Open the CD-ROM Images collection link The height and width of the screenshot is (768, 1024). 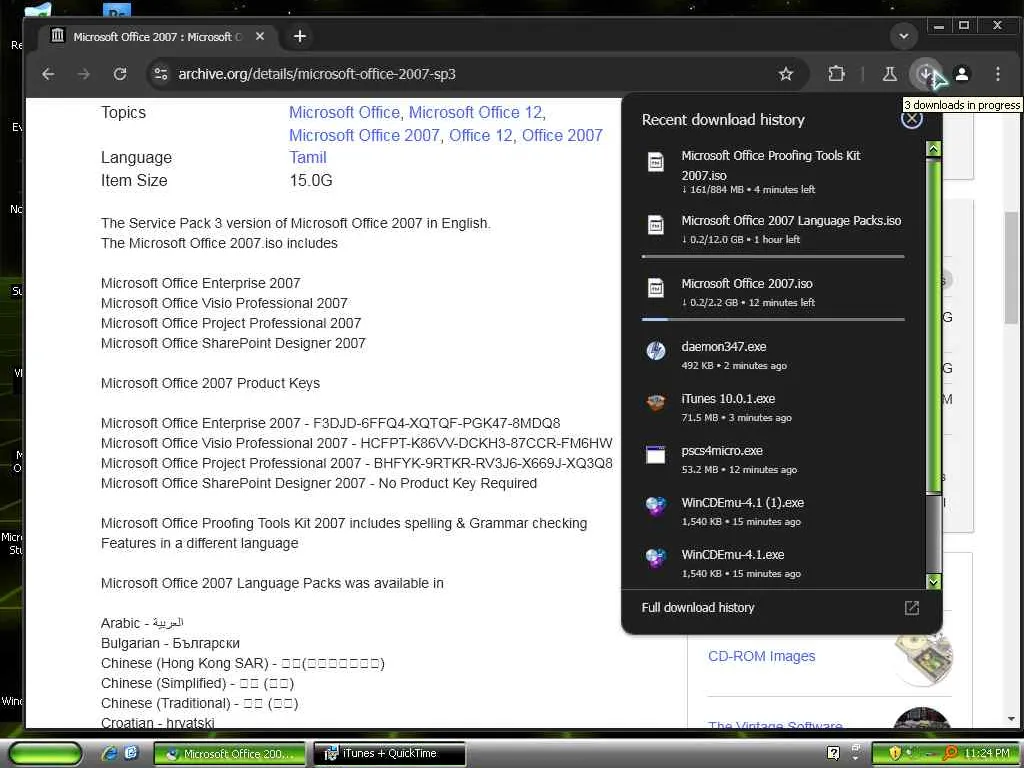click(761, 656)
